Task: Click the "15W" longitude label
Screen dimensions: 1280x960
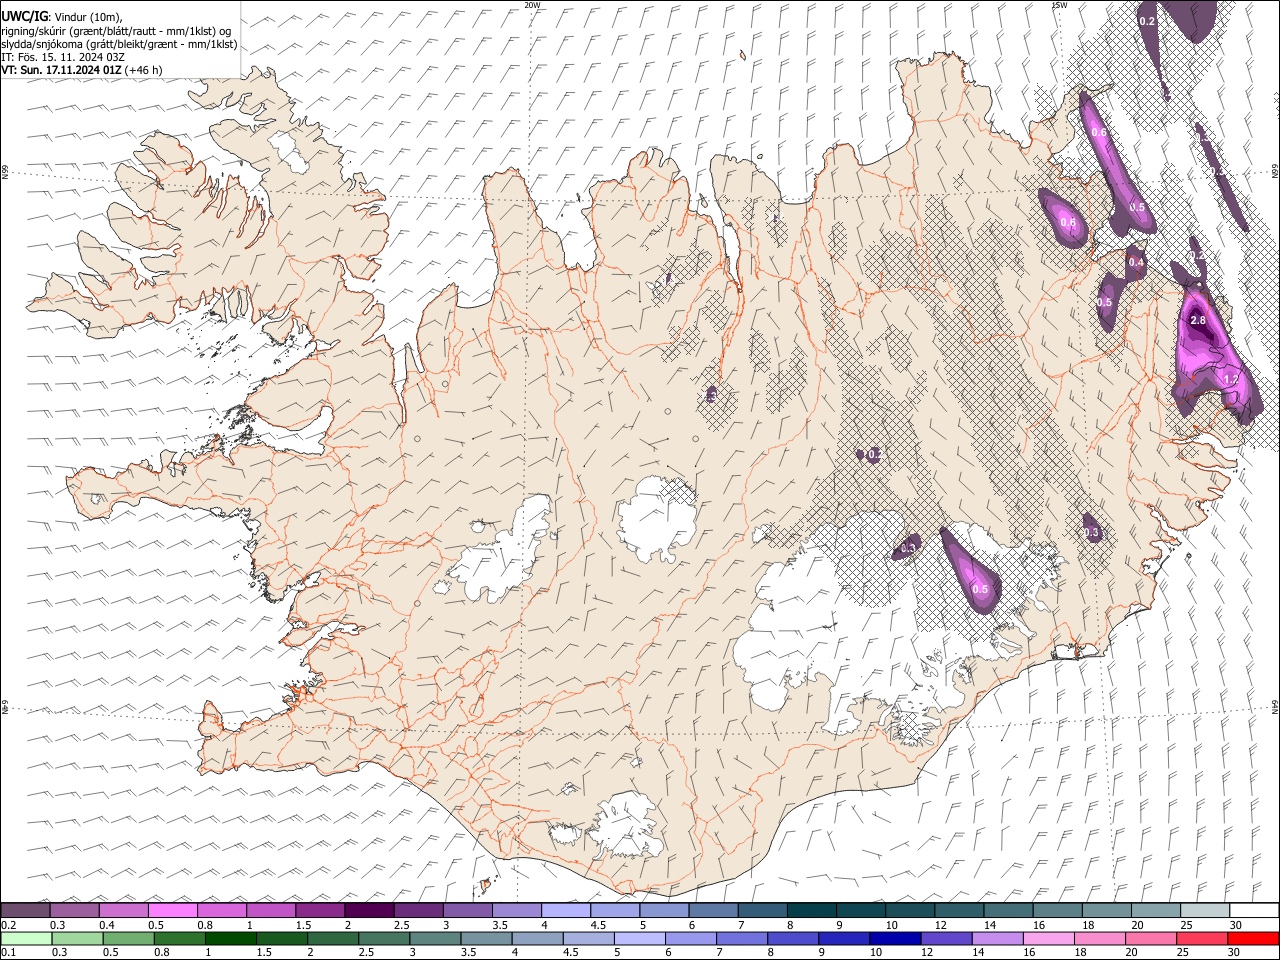Action: 1060,5
